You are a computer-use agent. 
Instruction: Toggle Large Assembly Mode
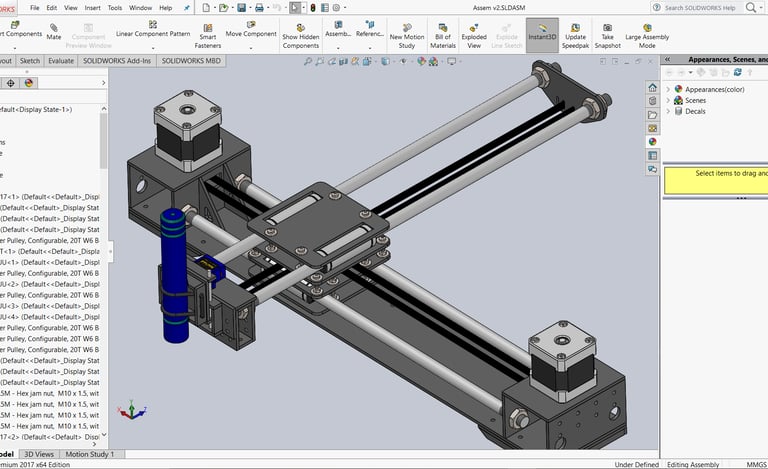pyautogui.click(x=647, y=36)
